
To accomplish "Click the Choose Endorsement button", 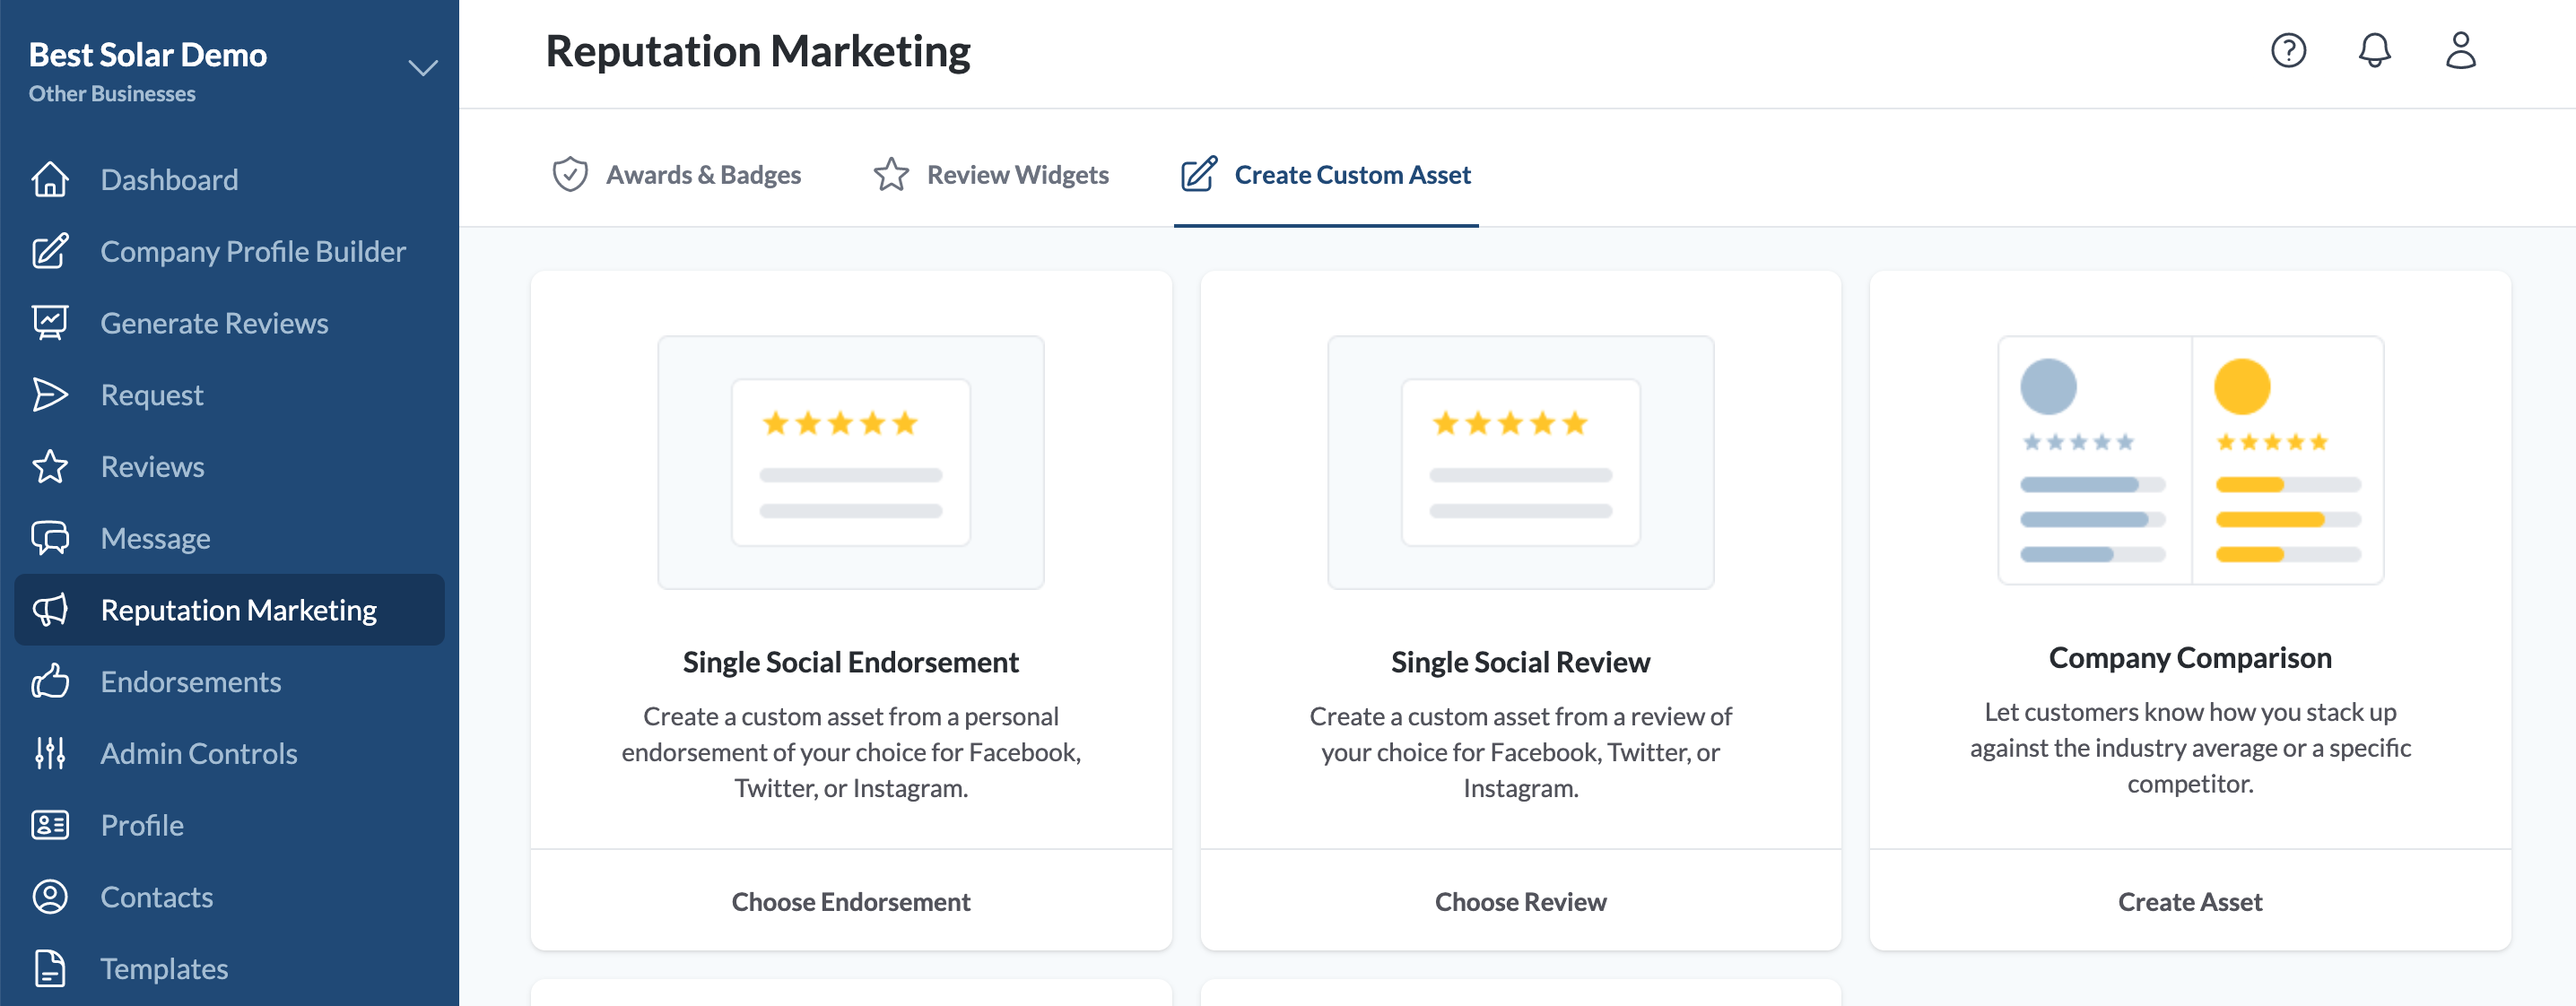I will (x=851, y=901).
